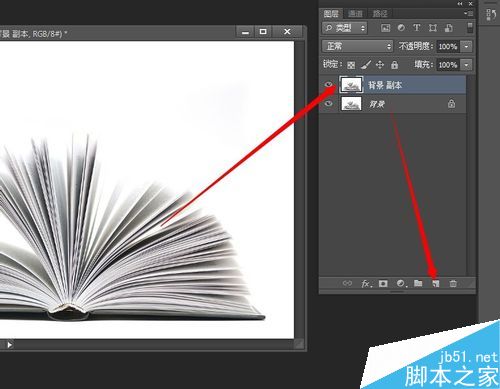500x389 pixels.
Task: Switch to the 通道 channels tab
Action: pyautogui.click(x=355, y=14)
